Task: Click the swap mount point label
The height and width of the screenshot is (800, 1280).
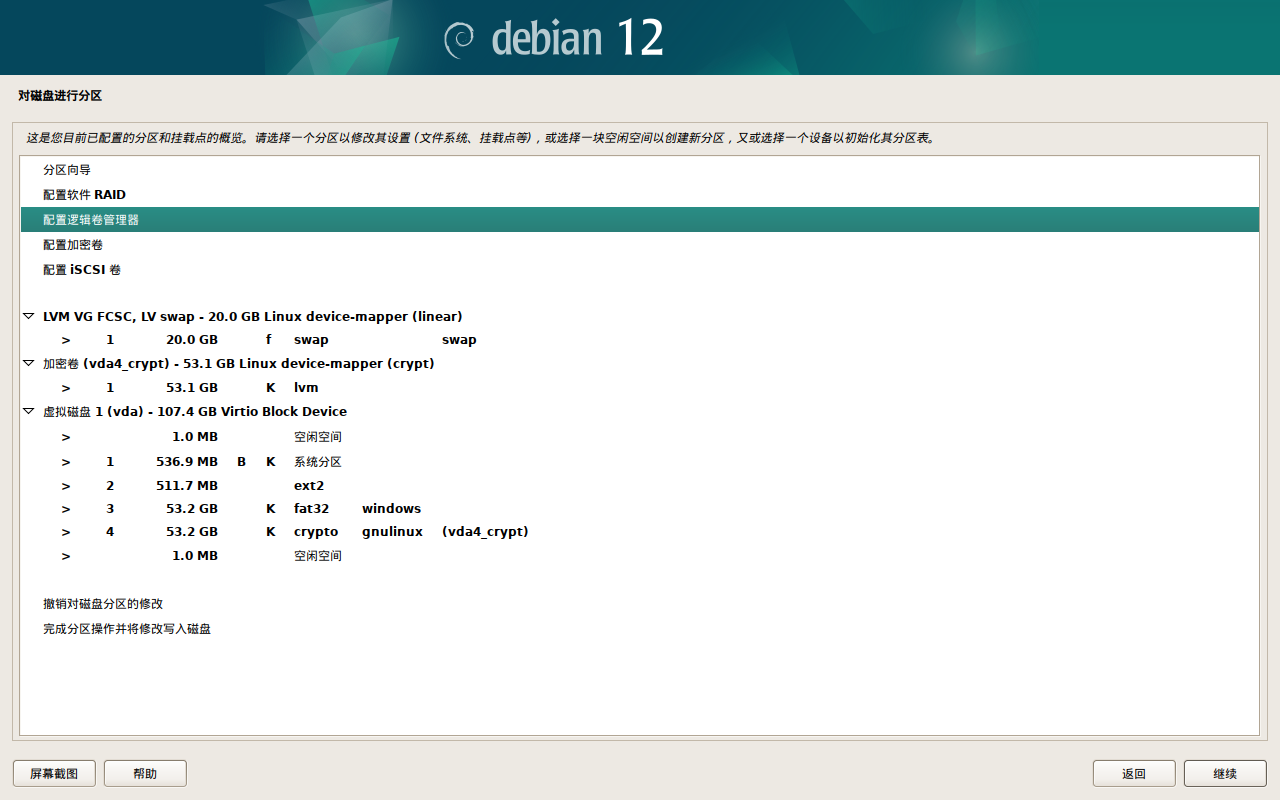Action: point(459,340)
